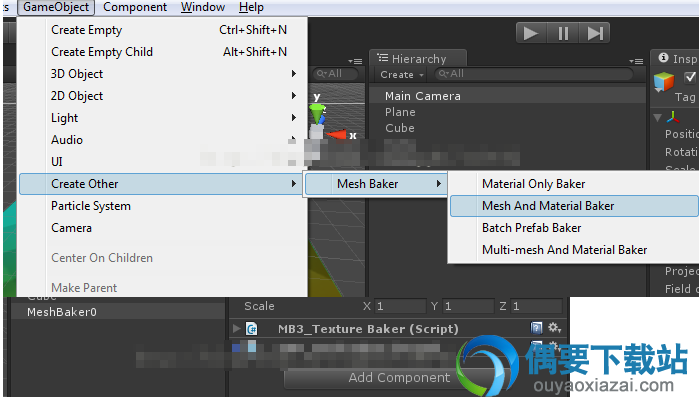
Task: Open gear settings for MB3_Texture Baker script
Action: click(555, 328)
